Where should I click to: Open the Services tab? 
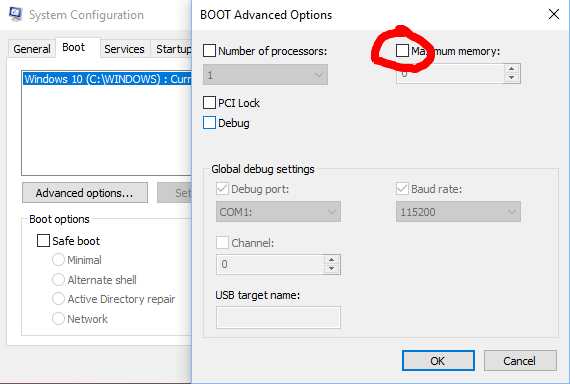pos(124,49)
